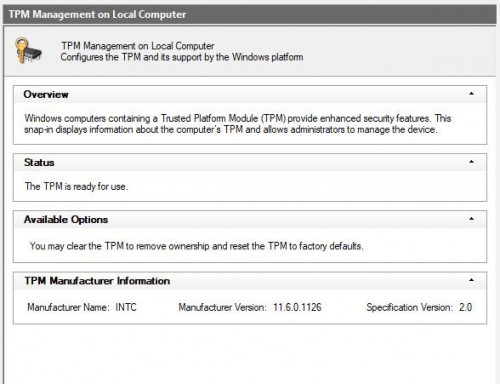Click header line 'TPM Management on Local Computer' beside icon

(x=138, y=46)
